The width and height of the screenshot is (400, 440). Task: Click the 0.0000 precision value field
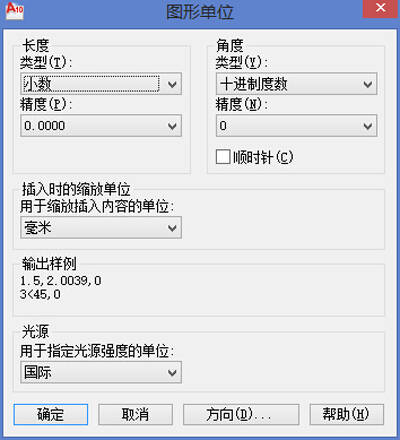pyautogui.click(x=101, y=126)
